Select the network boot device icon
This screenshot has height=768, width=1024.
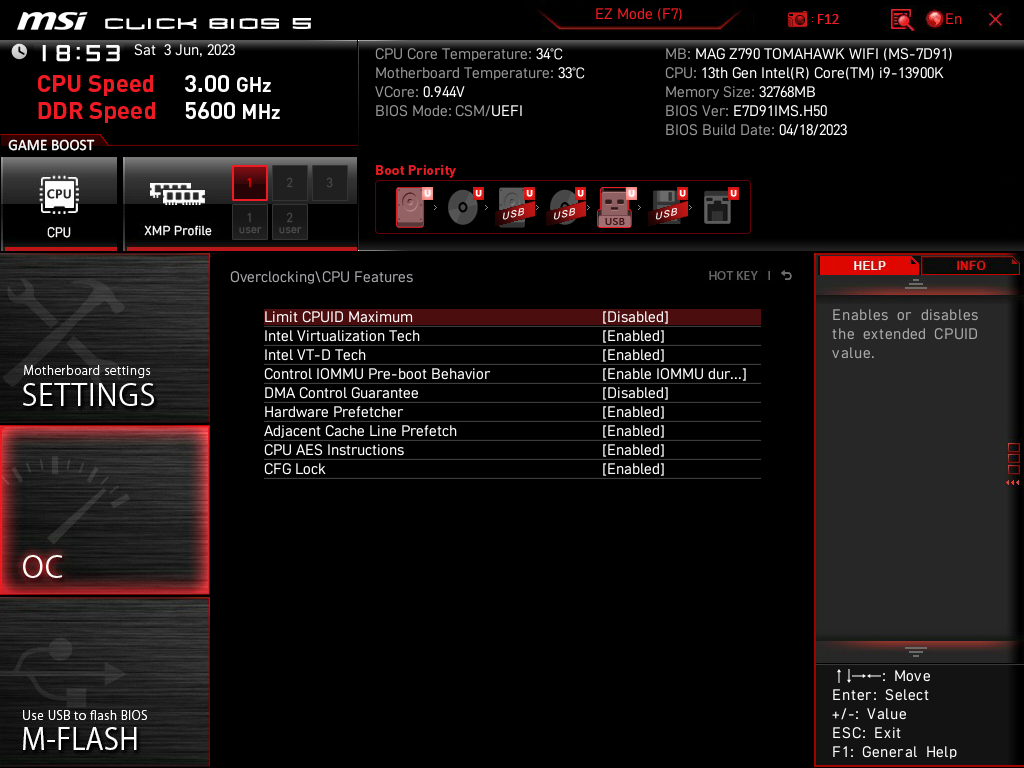pyautogui.click(x=720, y=207)
